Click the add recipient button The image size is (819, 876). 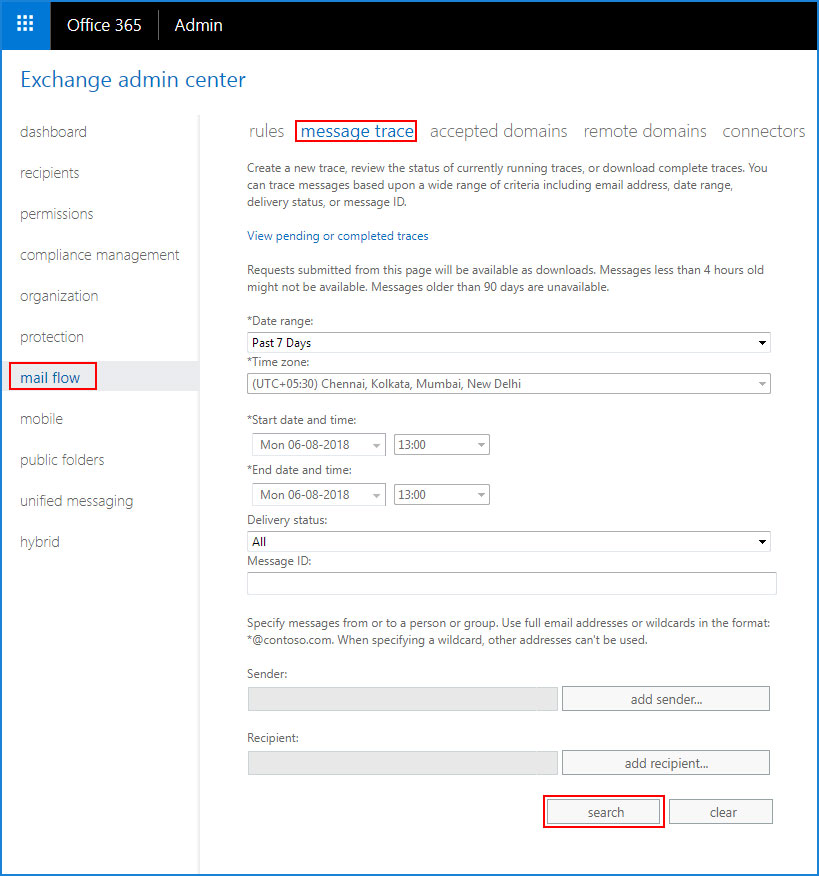tap(666, 763)
